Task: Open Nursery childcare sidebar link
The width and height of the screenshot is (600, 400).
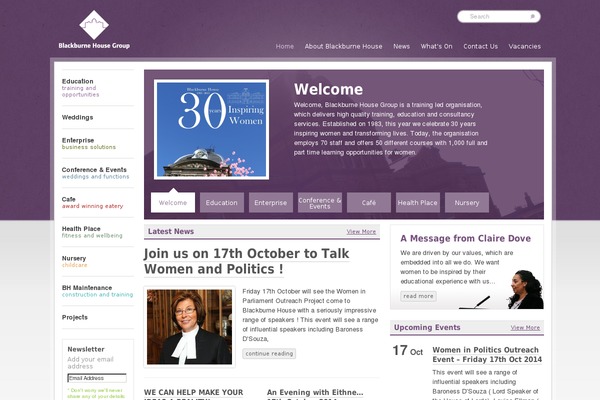Action: [x=98, y=261]
